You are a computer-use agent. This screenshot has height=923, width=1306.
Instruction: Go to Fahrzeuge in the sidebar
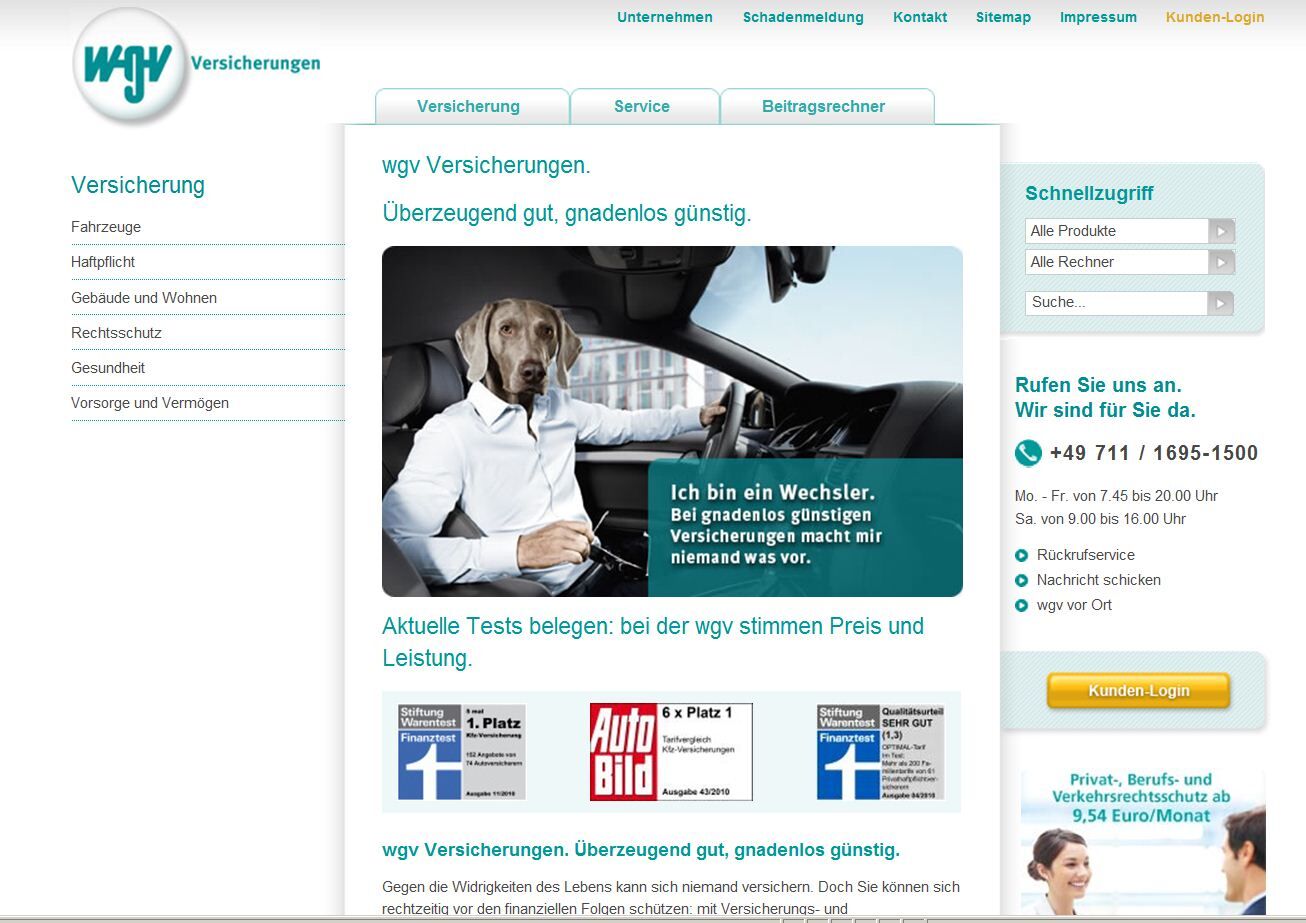[106, 227]
